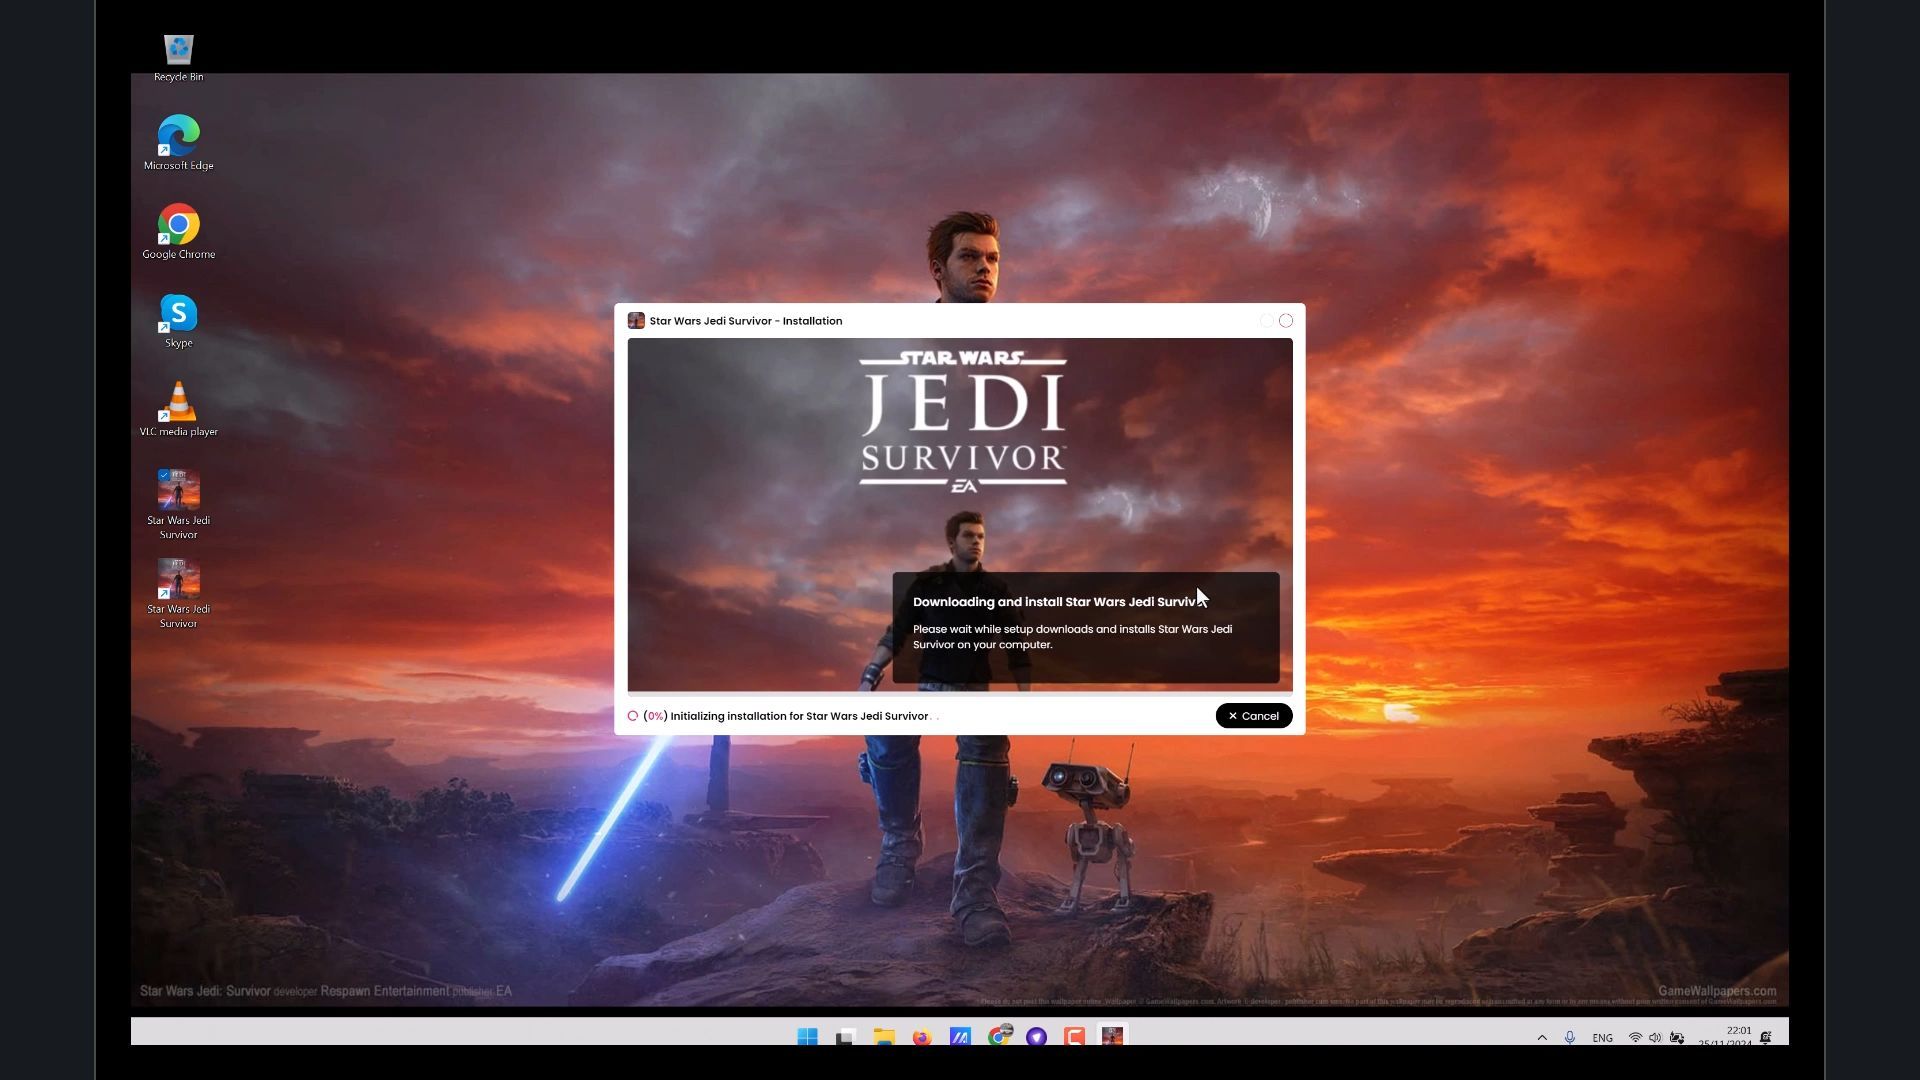Screen dimensions: 1920x1080
Task: Switch to Jedi Survivor installer taskbar icon
Action: [1113, 1036]
